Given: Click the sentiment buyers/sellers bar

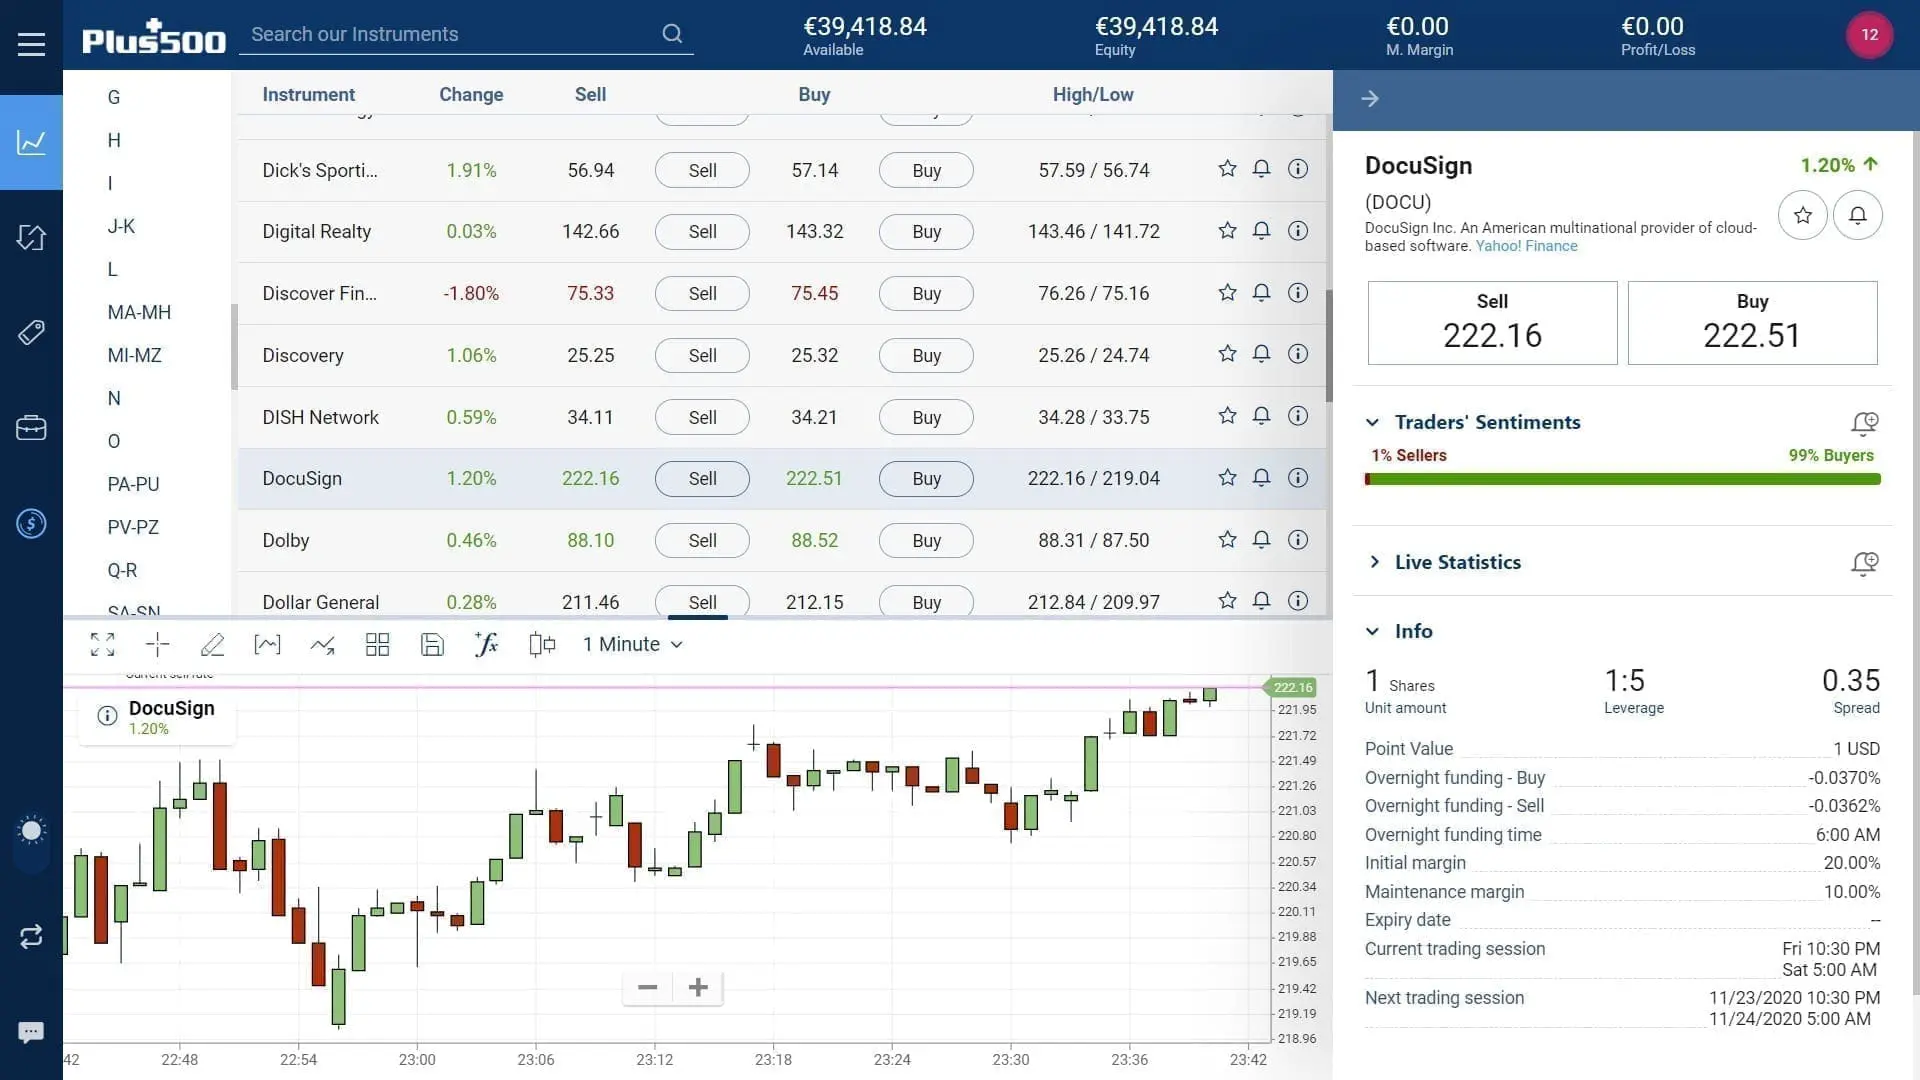Looking at the screenshot, I should [x=1622, y=479].
